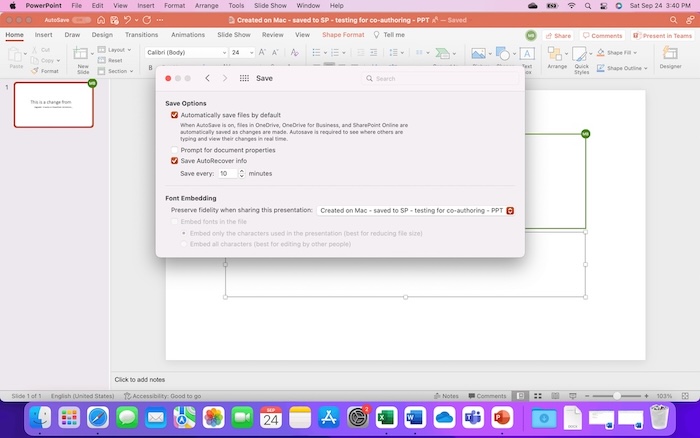Show all preferences with the grid icon
700x438 pixels.
(244, 78)
